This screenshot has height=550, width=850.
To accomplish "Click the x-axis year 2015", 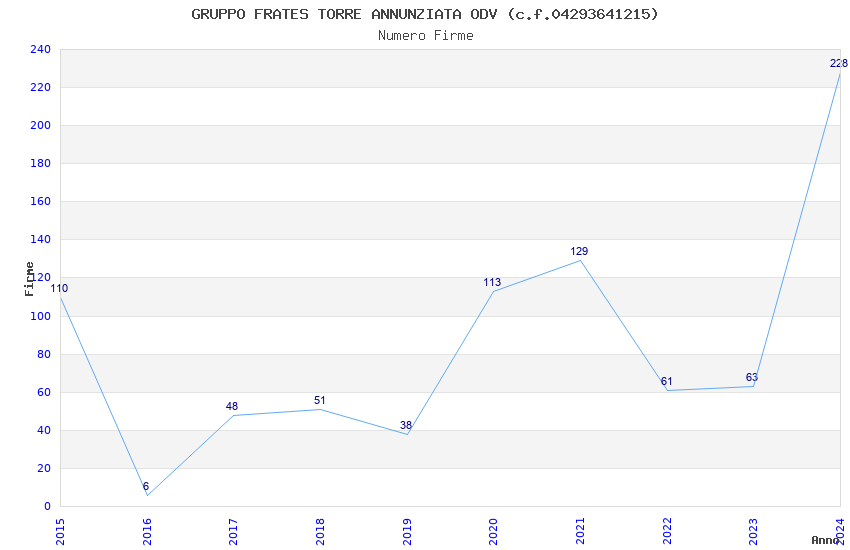I will [x=60, y=532].
